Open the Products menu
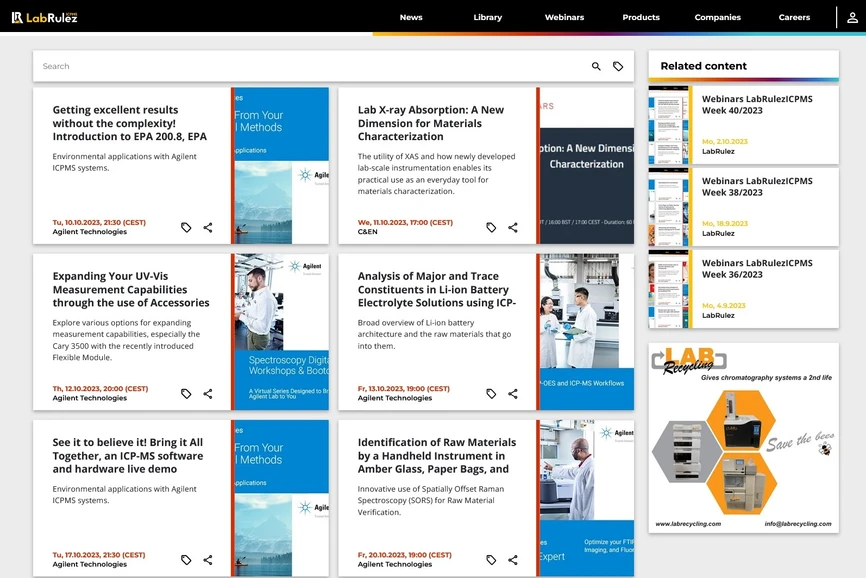 (641, 17)
